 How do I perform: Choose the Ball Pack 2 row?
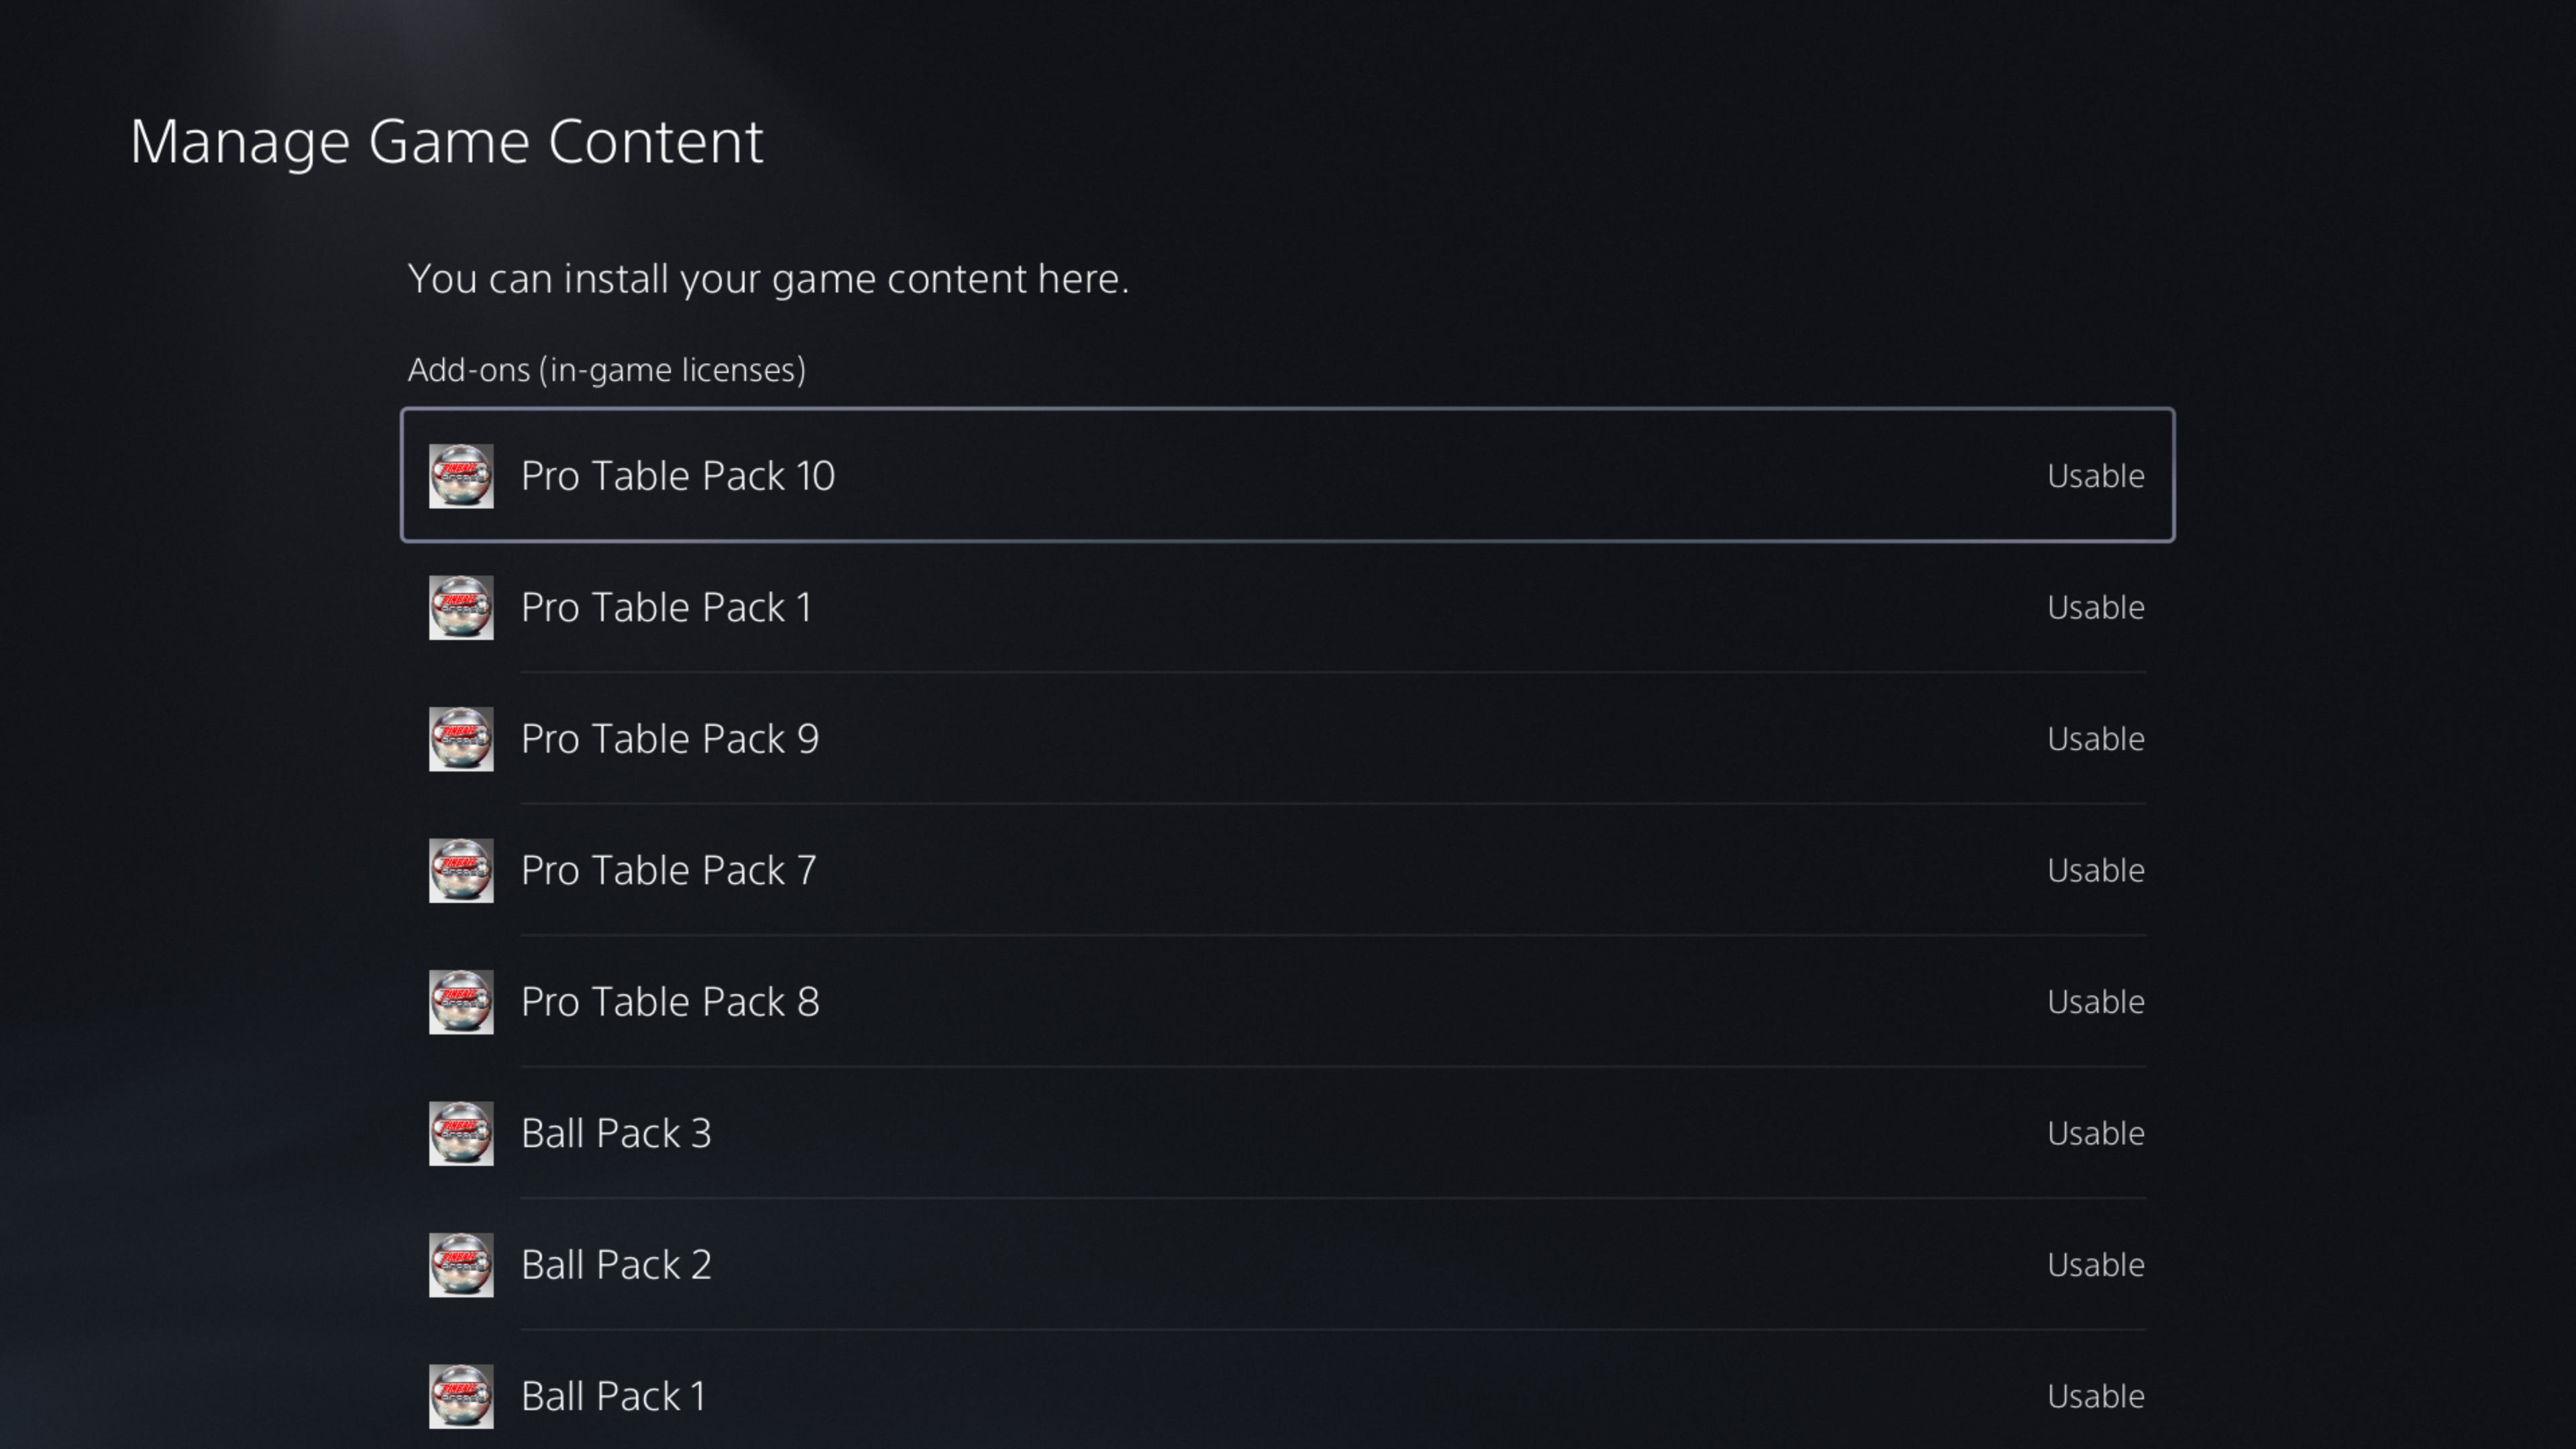(616, 1265)
